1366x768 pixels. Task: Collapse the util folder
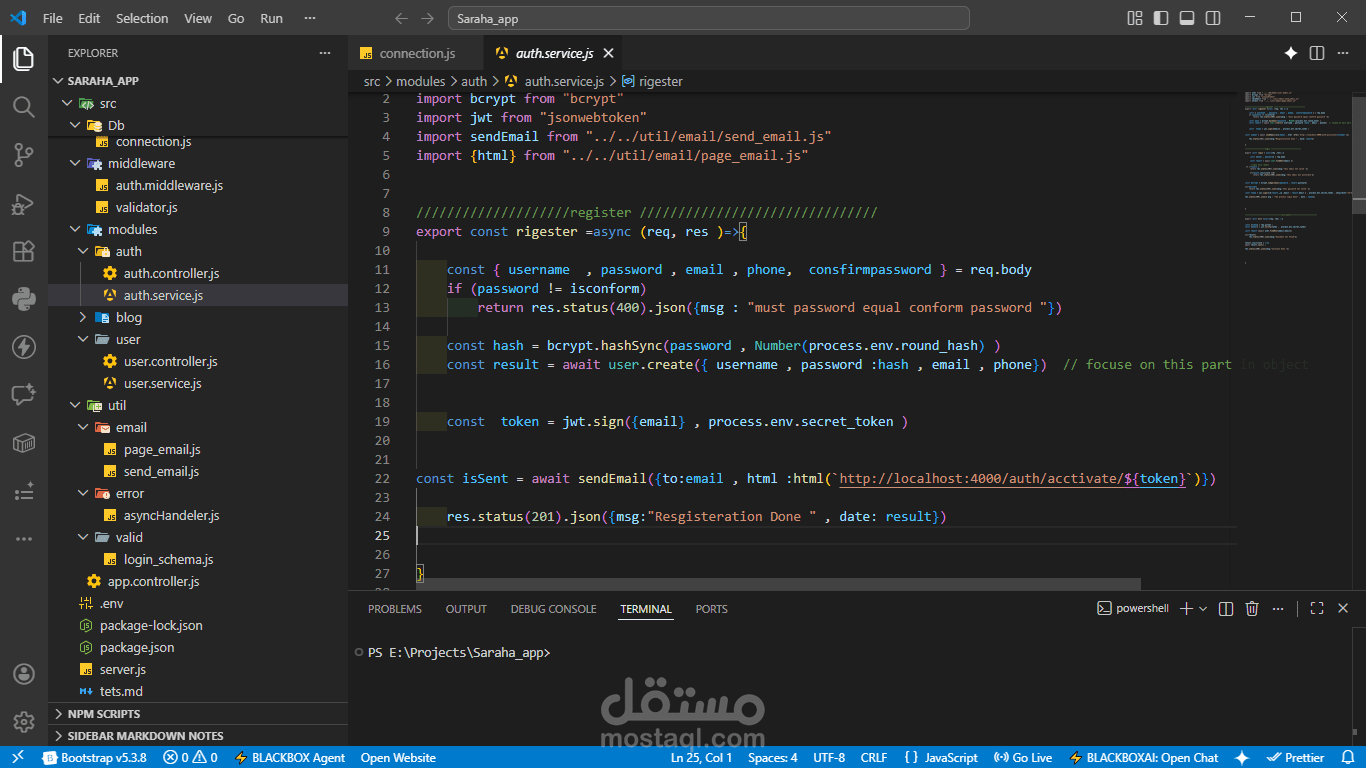(198, 405)
